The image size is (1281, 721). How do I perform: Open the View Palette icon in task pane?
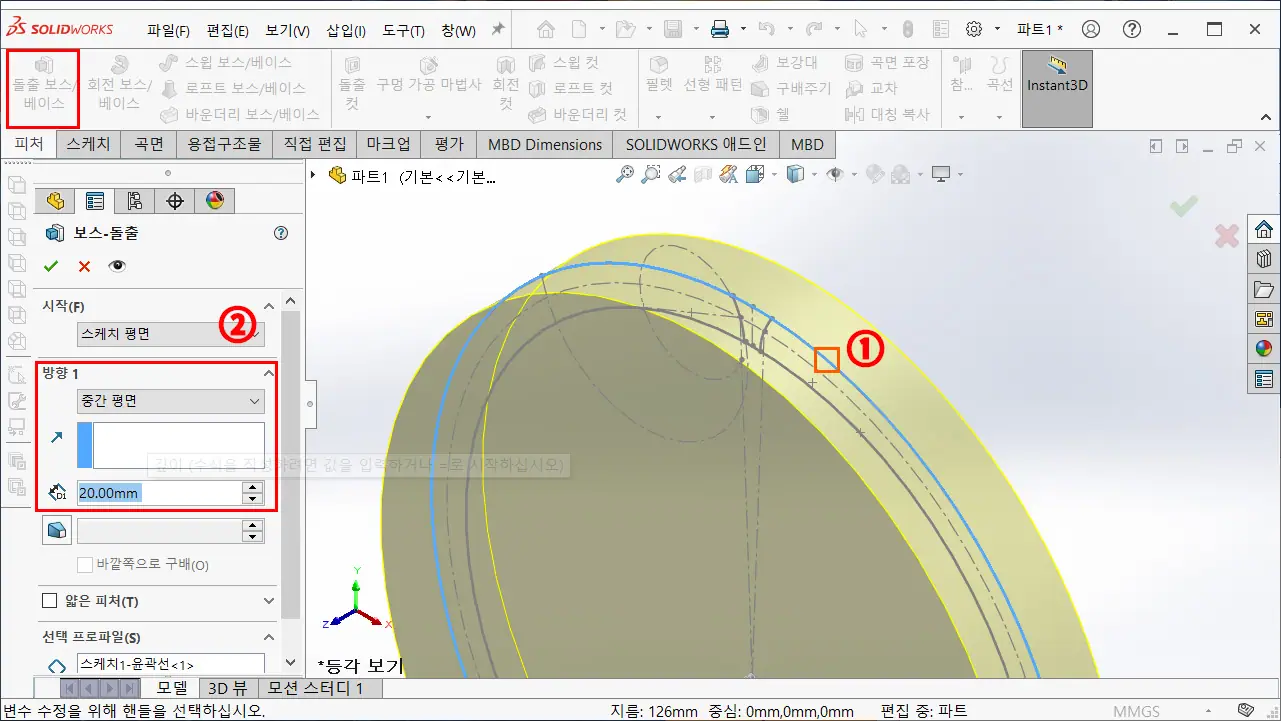(x=1264, y=319)
